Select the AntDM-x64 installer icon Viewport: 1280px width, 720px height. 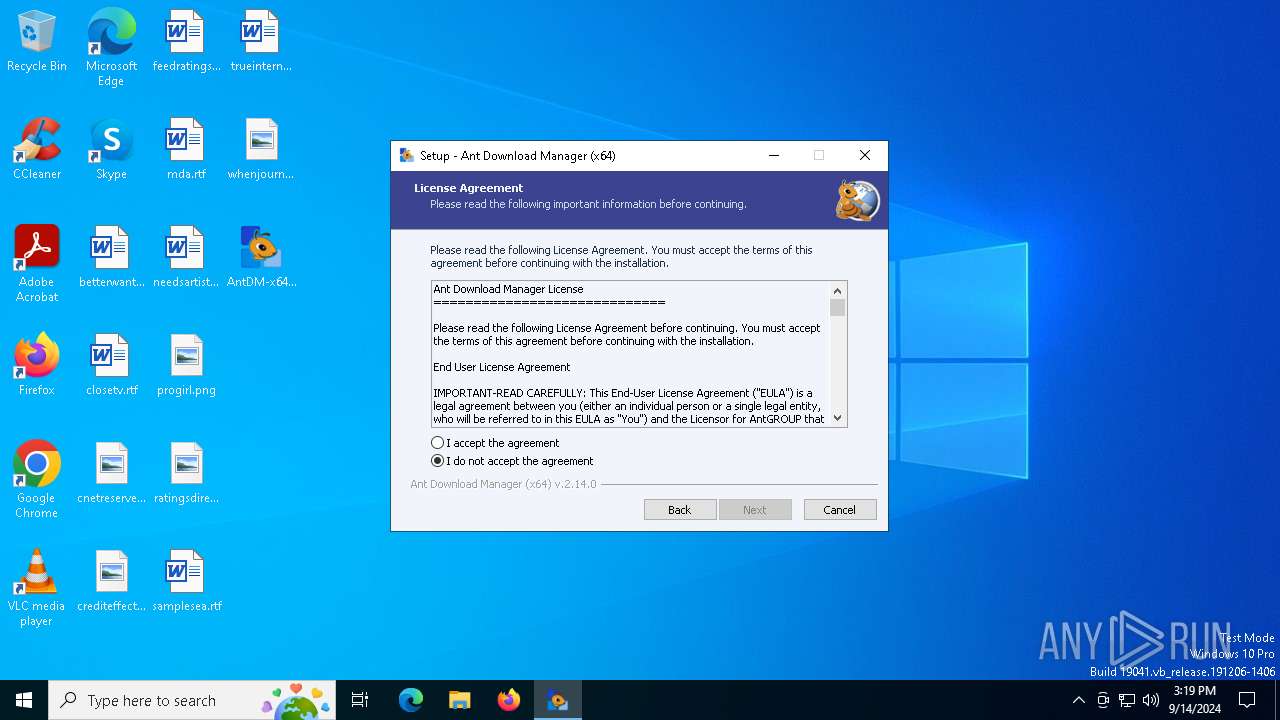click(261, 258)
